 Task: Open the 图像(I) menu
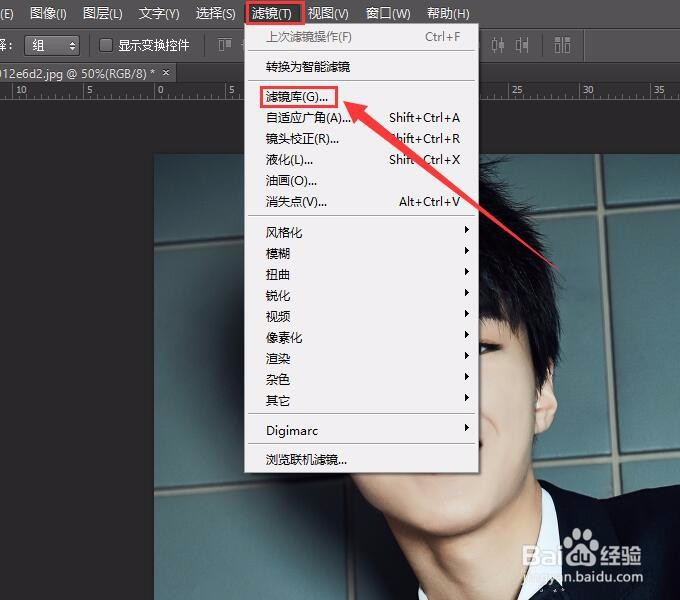coord(48,13)
